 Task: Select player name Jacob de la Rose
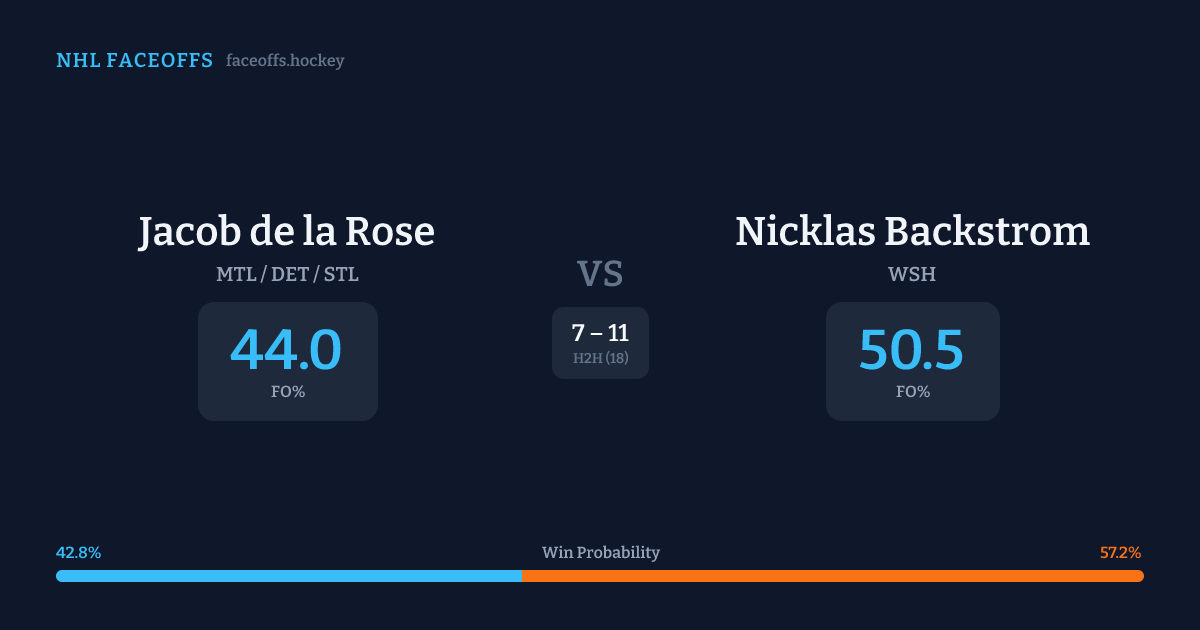(287, 232)
